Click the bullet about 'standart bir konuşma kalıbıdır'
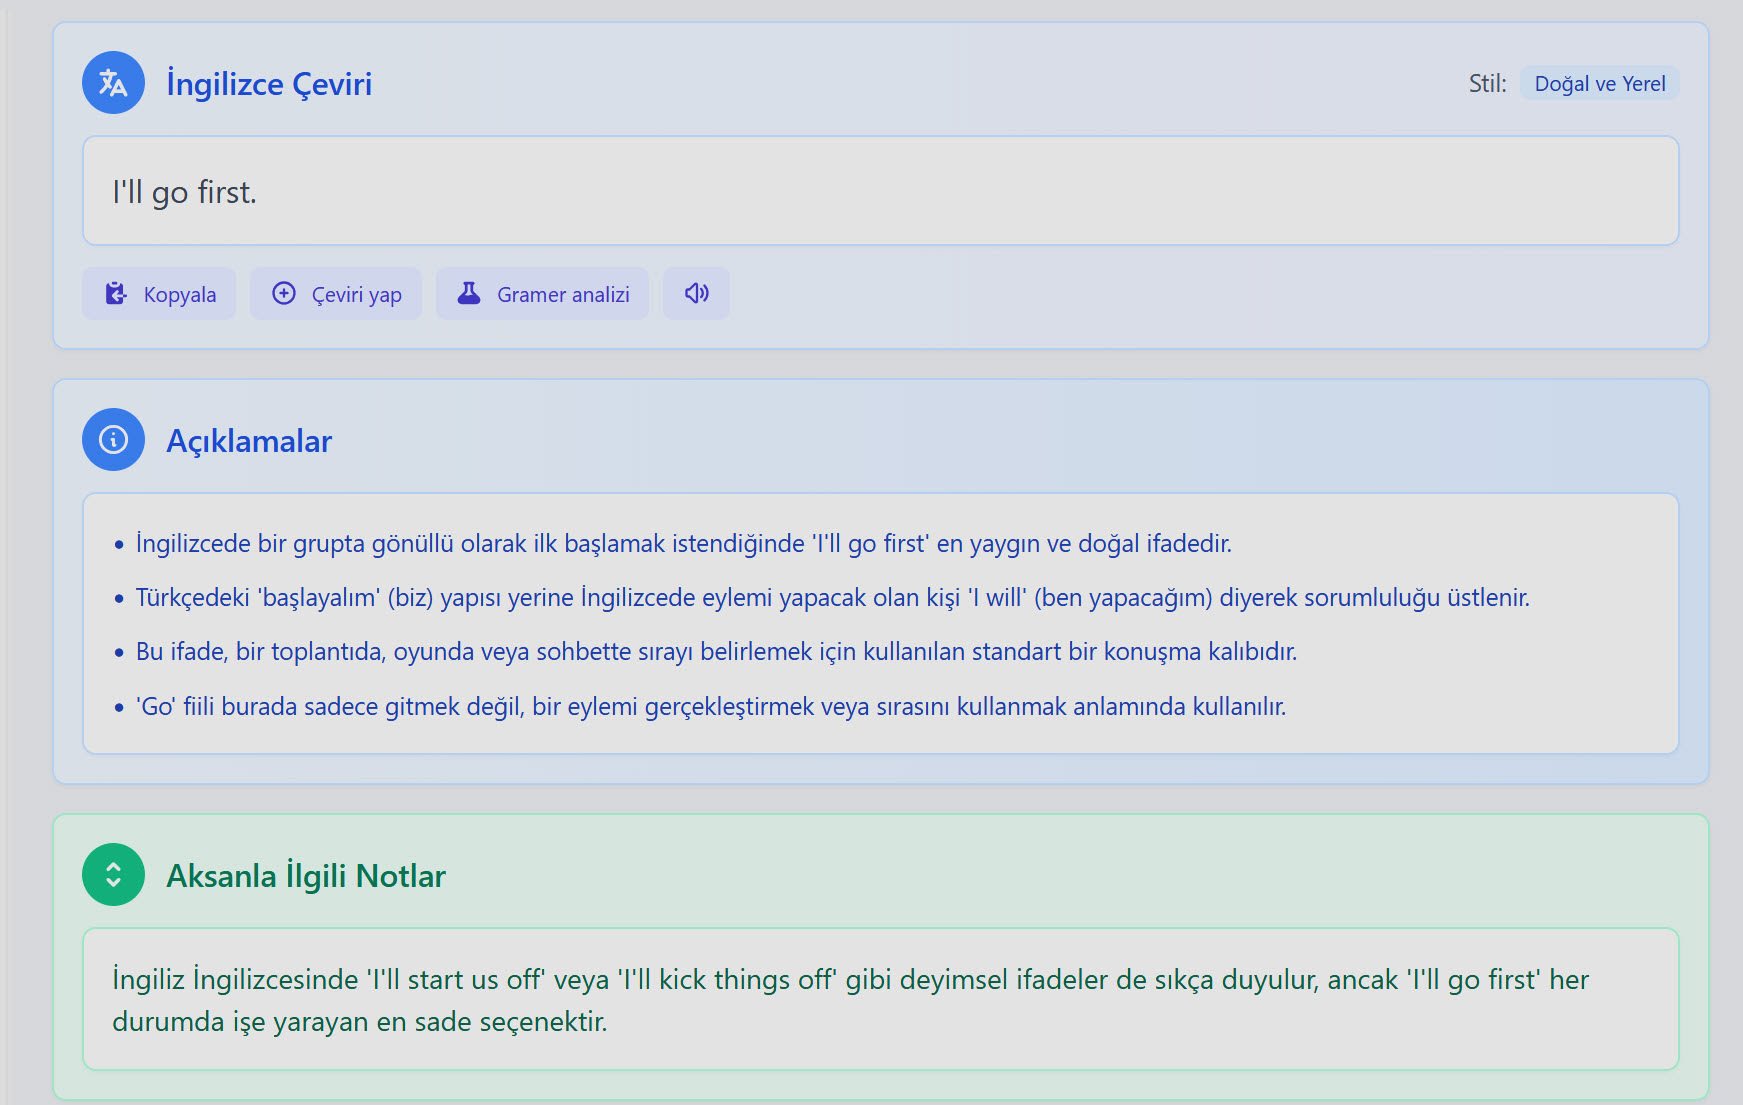The width and height of the screenshot is (1743, 1105). [x=716, y=652]
